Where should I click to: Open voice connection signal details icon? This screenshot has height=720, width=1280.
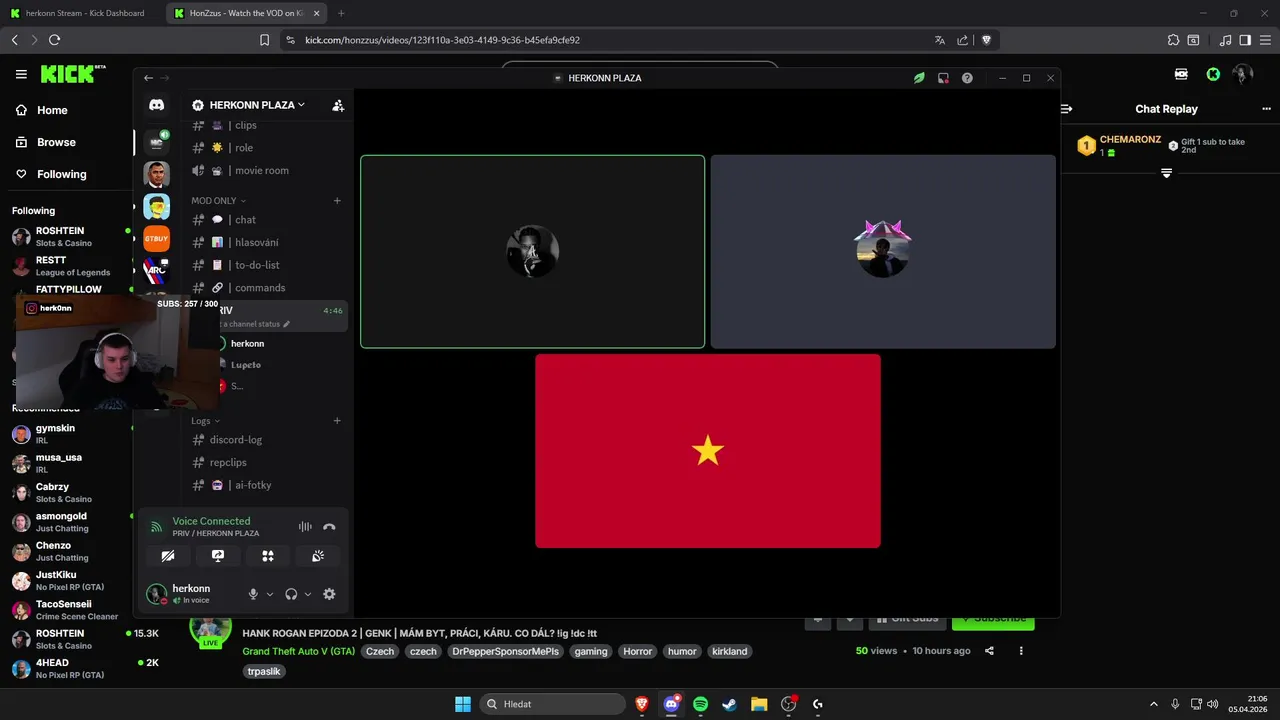point(156,527)
